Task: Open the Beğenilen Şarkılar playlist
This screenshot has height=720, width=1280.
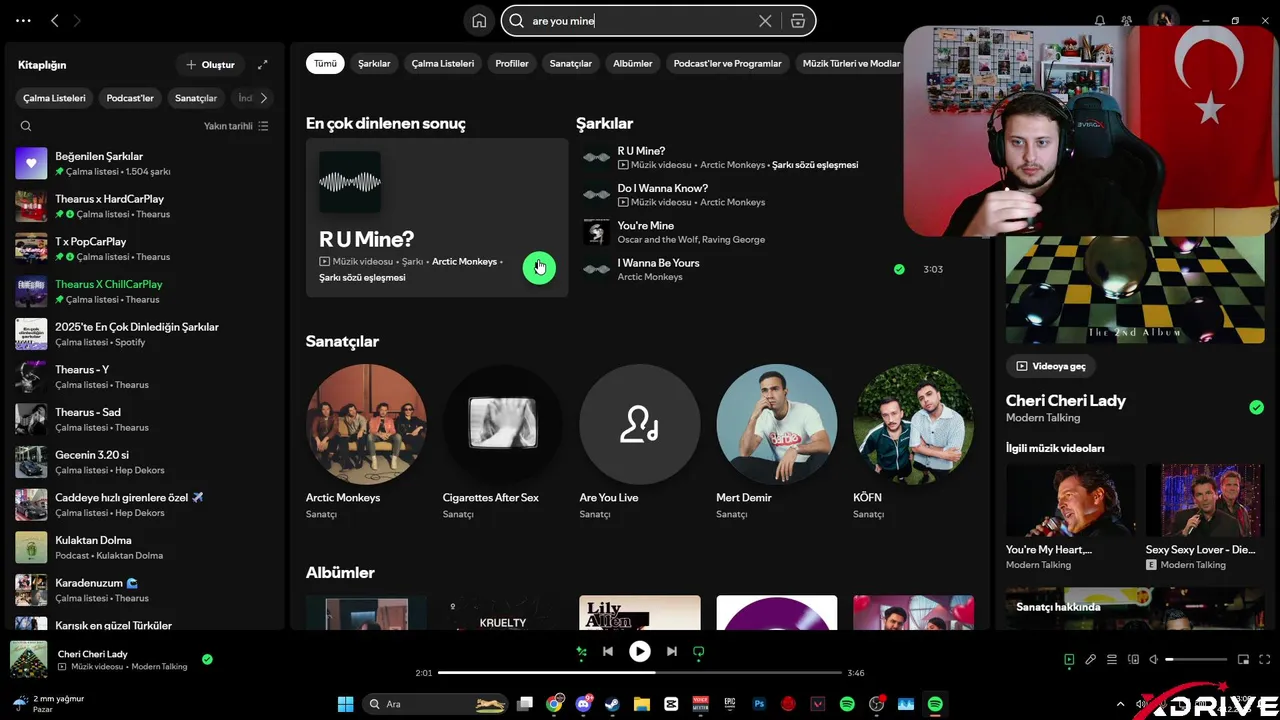Action: (145, 163)
